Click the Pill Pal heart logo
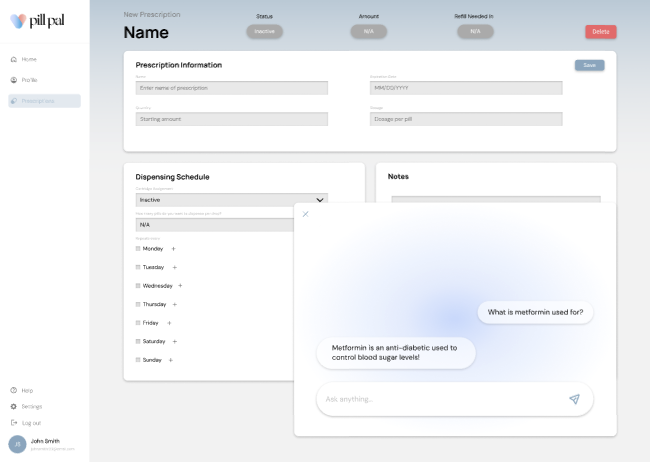Screen dimensions: 650x462 [18, 22]
